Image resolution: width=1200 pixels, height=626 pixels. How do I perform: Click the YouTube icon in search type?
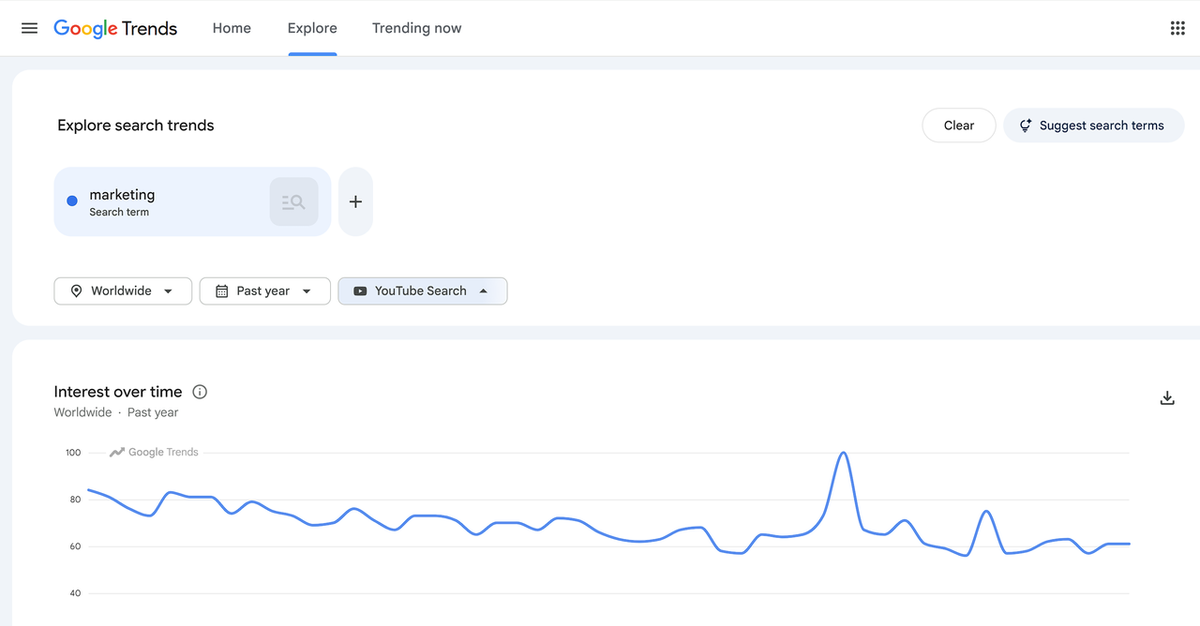360,291
